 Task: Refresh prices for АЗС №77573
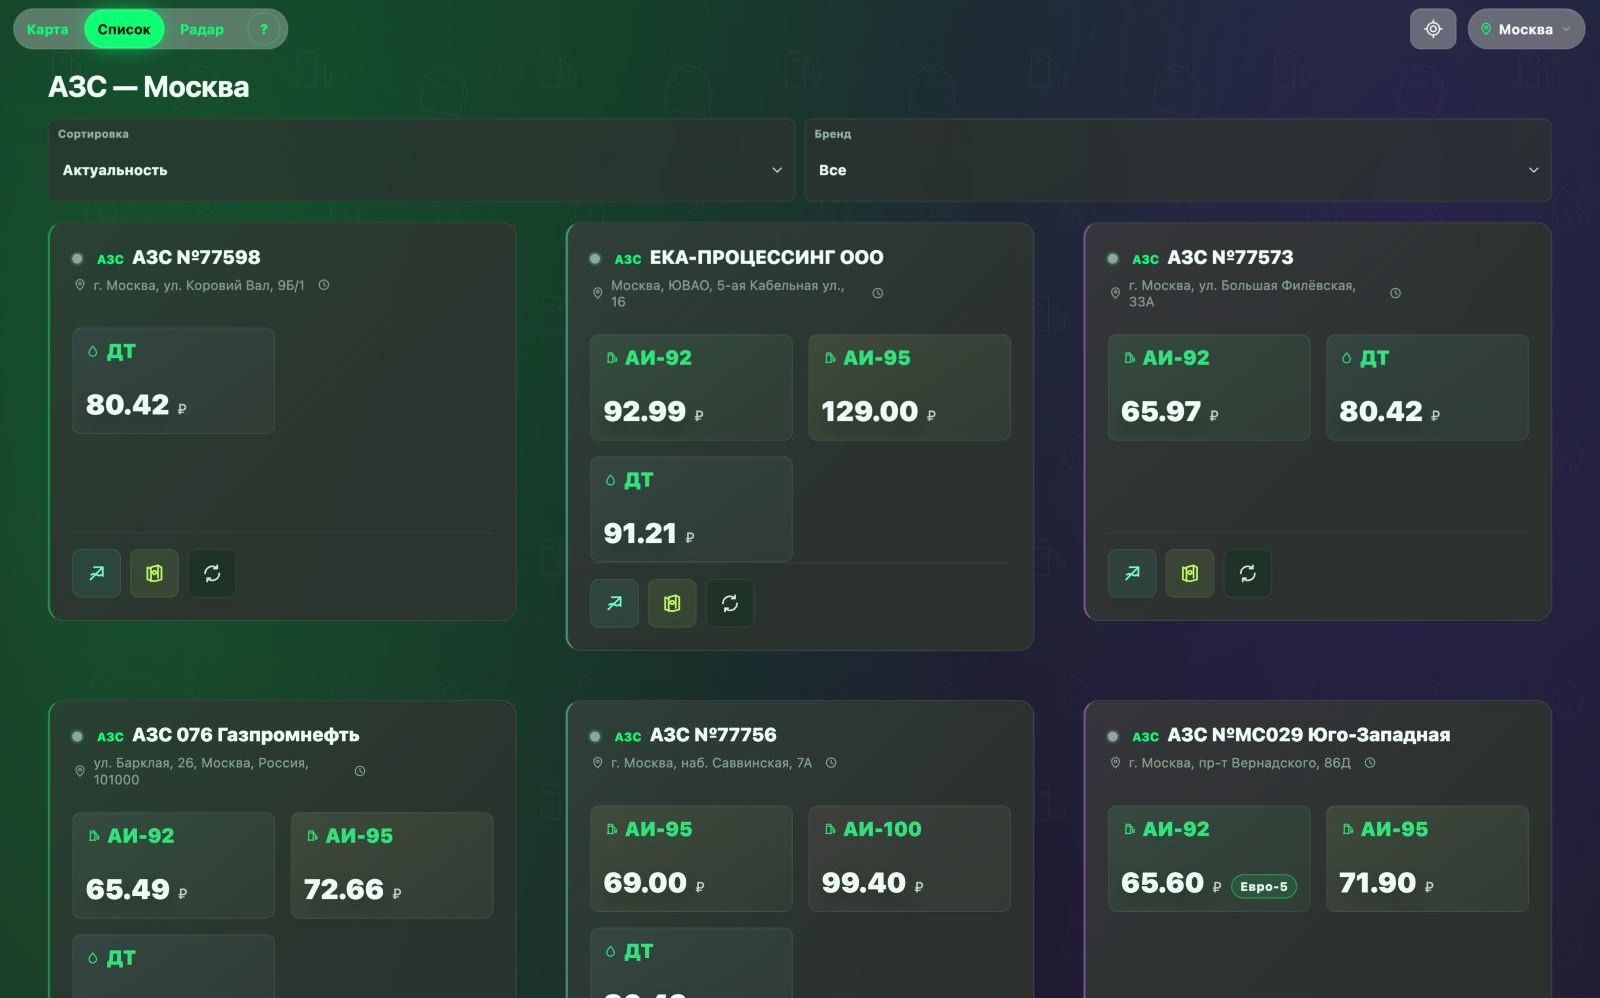1247,573
